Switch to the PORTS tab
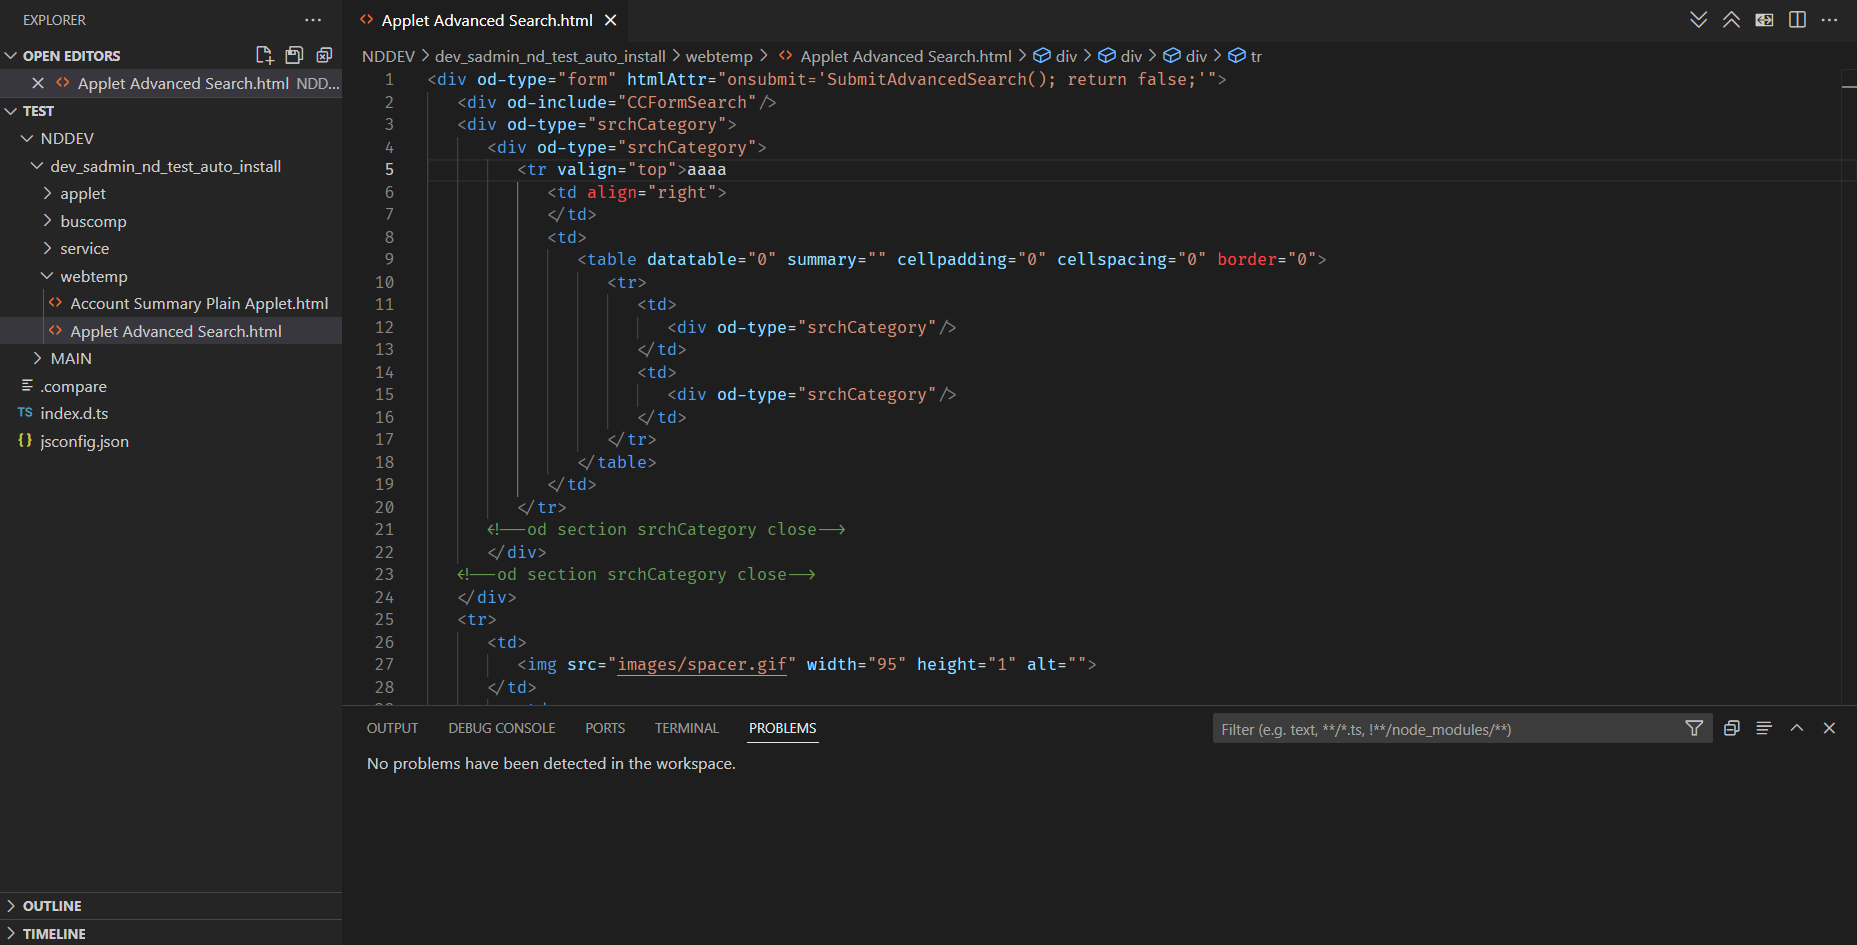Image resolution: width=1857 pixels, height=945 pixels. [605, 728]
